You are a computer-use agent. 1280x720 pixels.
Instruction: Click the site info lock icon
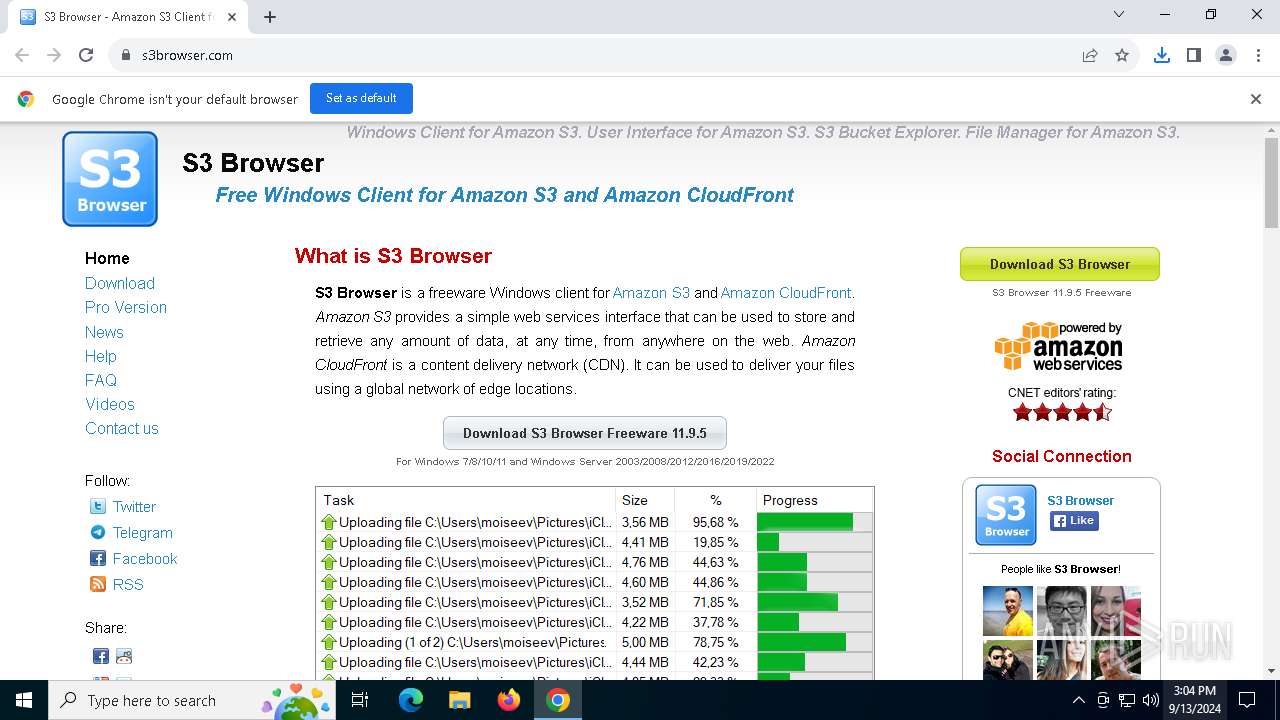click(x=125, y=55)
